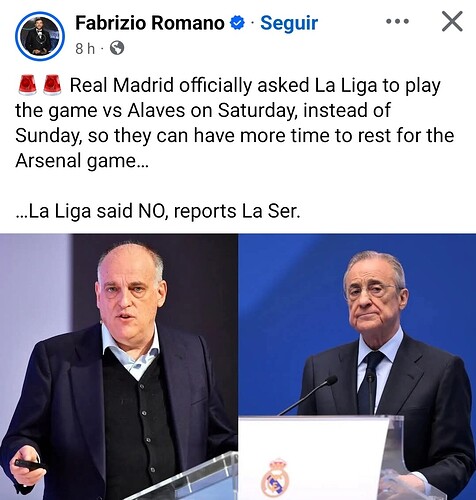The height and width of the screenshot is (500, 476).
Task: Click the globe public-audience icon
Action: coord(117,48)
